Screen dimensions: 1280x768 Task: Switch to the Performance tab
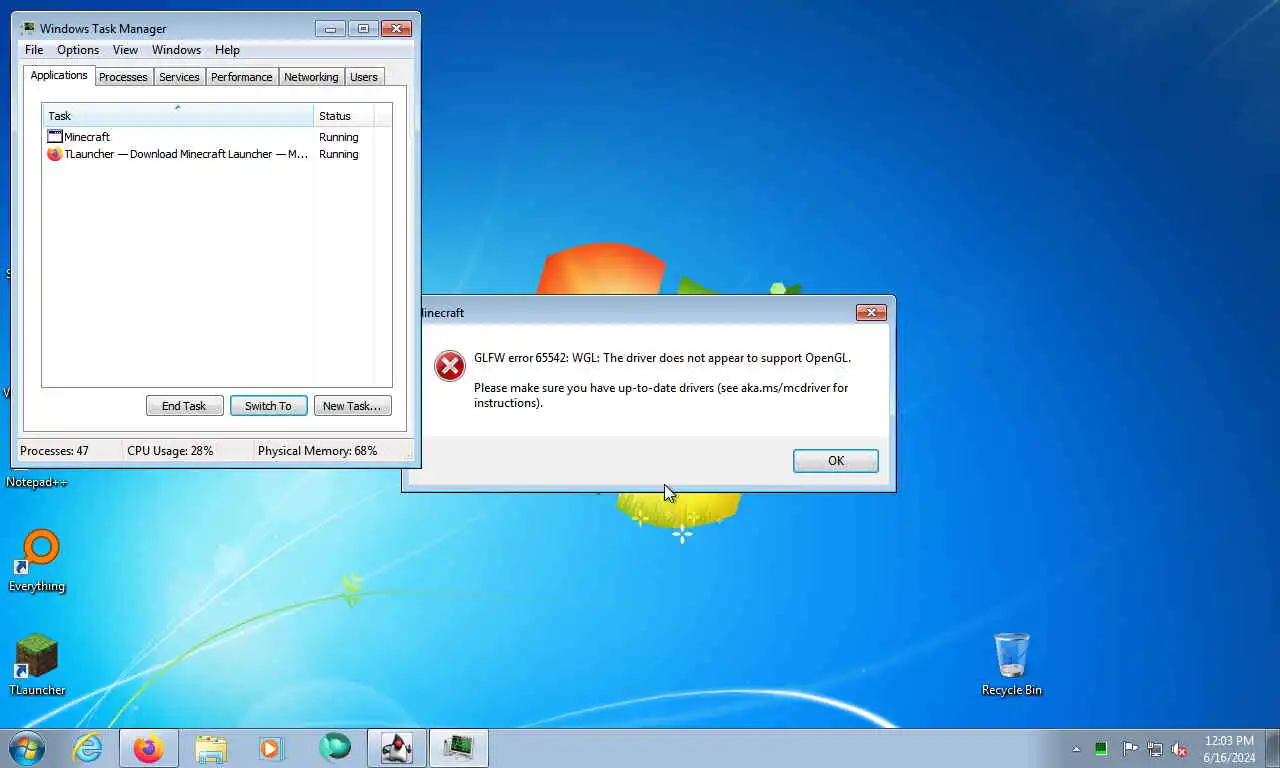tap(241, 77)
